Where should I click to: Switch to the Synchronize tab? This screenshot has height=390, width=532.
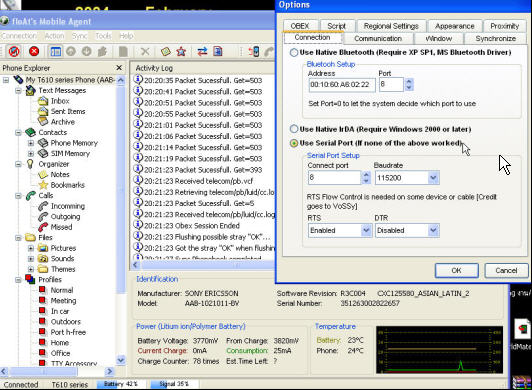pyautogui.click(x=496, y=38)
